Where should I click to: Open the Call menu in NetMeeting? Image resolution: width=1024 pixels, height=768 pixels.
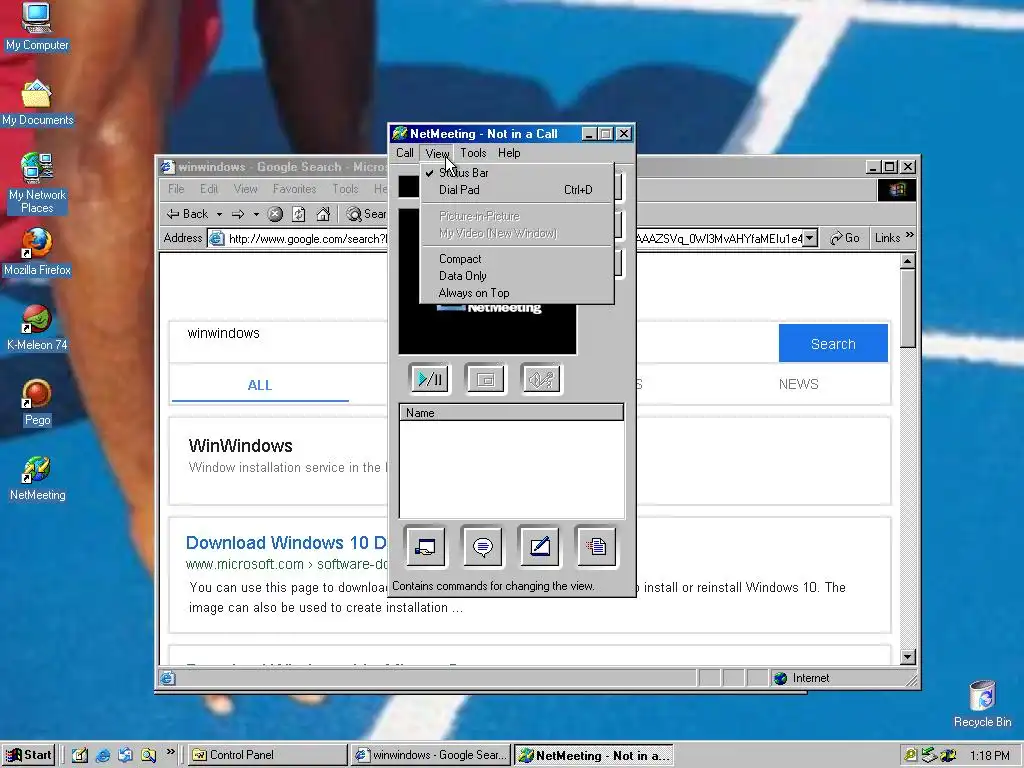(405, 153)
